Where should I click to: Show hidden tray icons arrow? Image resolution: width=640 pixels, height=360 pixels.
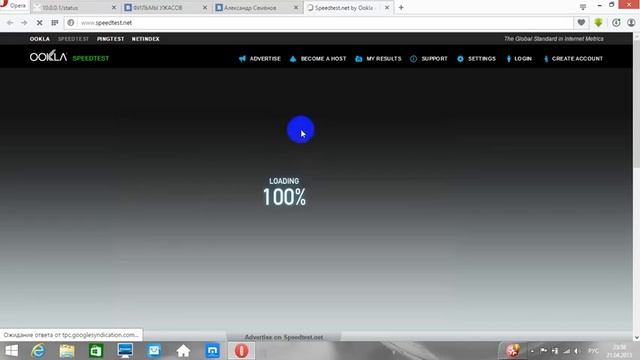point(532,351)
